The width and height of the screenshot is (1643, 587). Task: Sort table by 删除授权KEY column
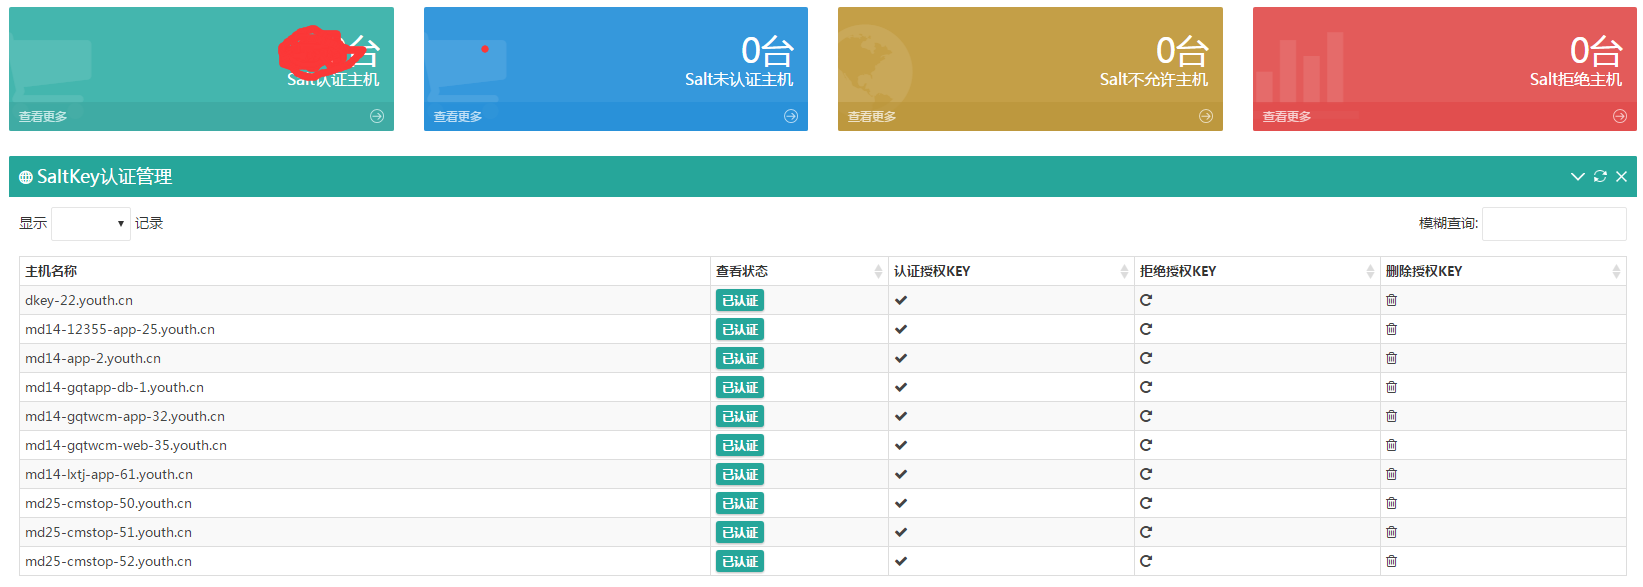pyautogui.click(x=1503, y=271)
